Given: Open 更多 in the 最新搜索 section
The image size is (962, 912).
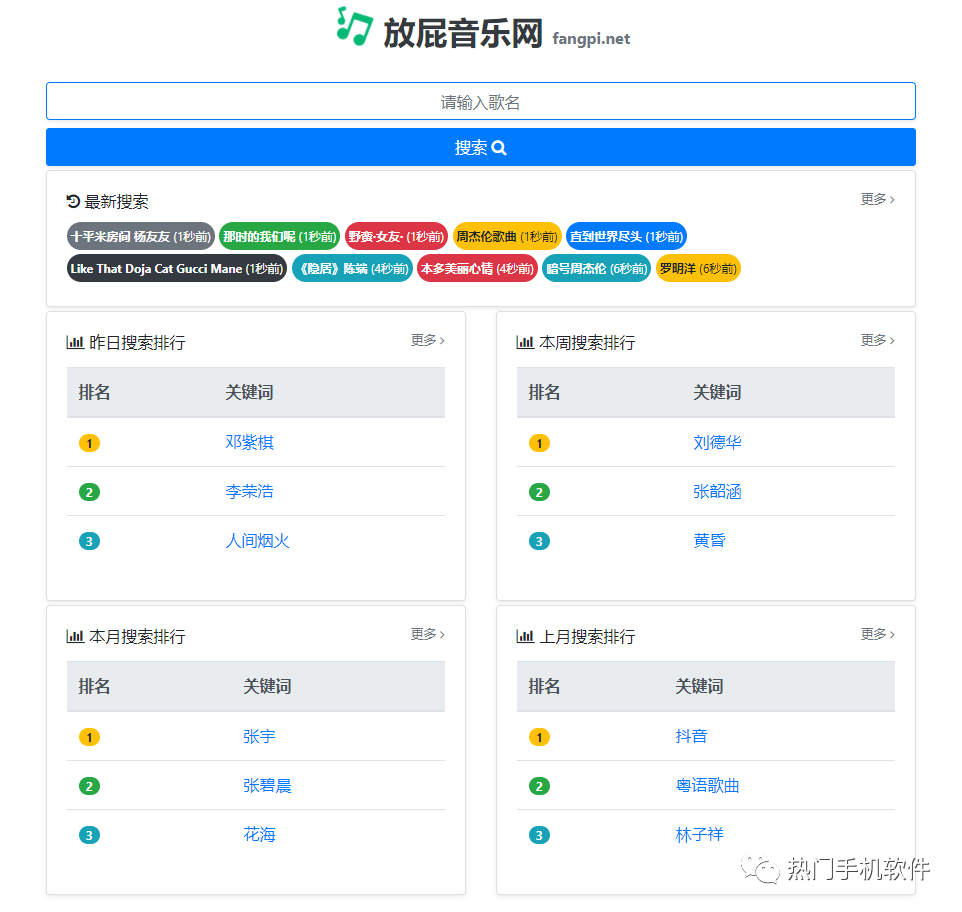Looking at the screenshot, I should (x=877, y=199).
